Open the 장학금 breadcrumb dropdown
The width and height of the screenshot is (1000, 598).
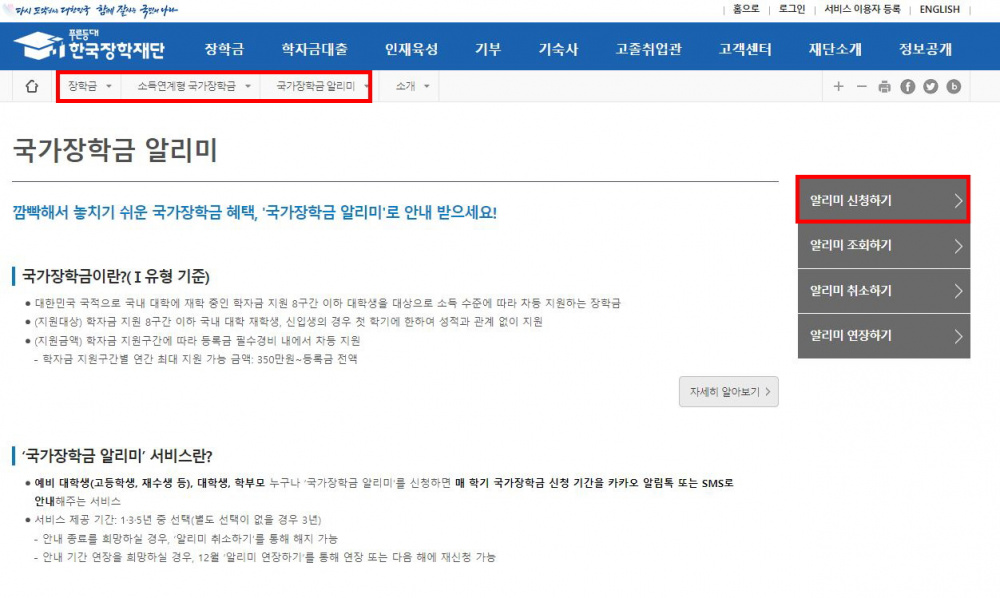coord(85,86)
